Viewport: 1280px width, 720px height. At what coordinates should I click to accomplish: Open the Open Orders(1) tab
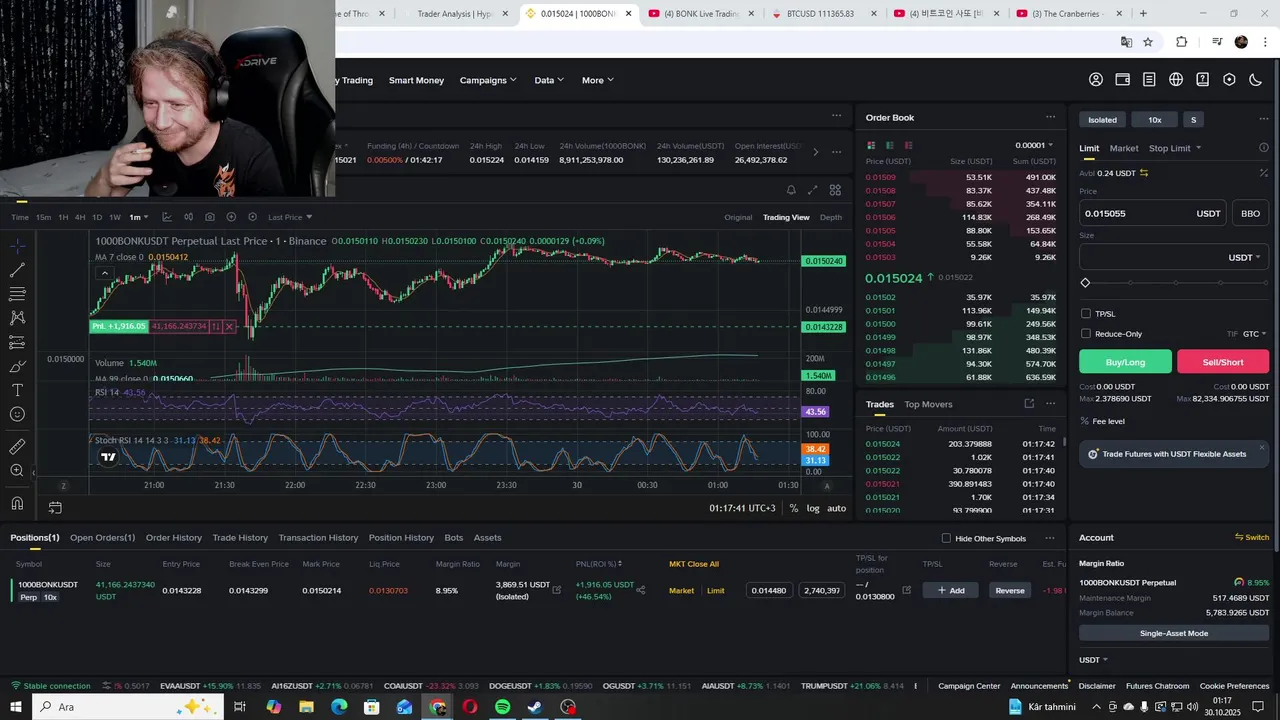click(102, 538)
